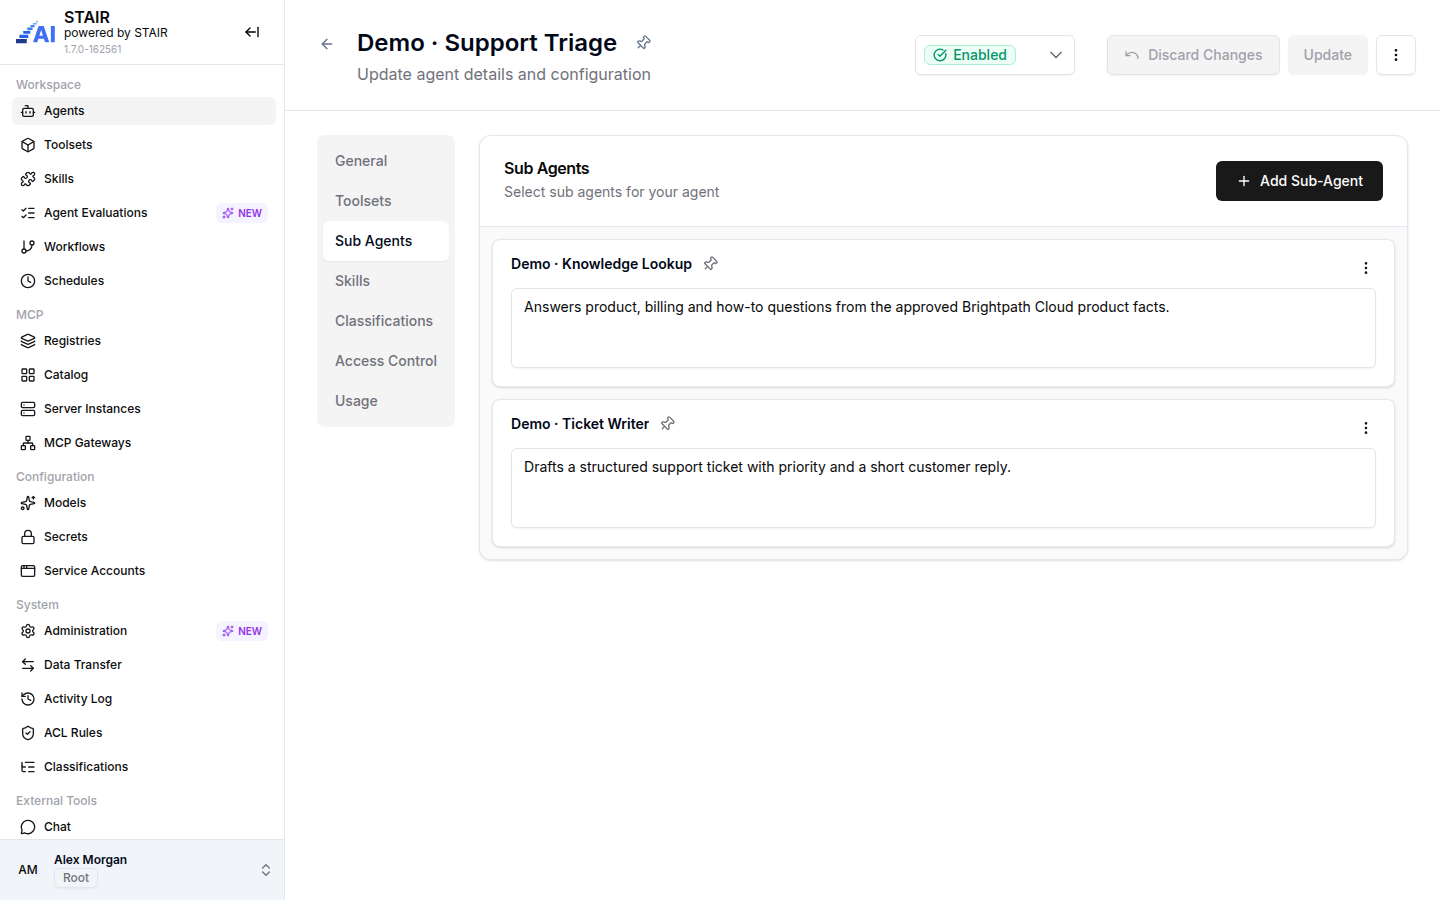Pin the Demo · Knowledge Lookup sub-agent

click(x=711, y=264)
